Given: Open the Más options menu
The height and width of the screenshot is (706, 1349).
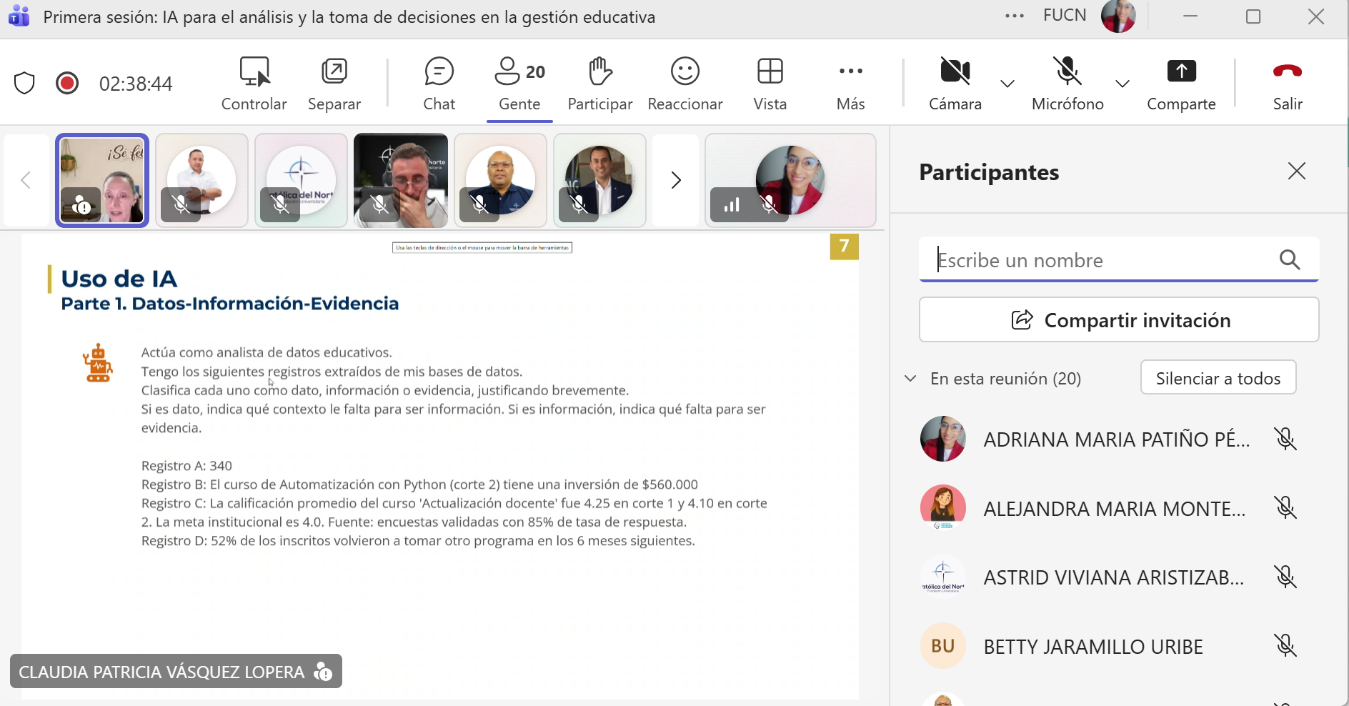Looking at the screenshot, I should tap(851, 84).
